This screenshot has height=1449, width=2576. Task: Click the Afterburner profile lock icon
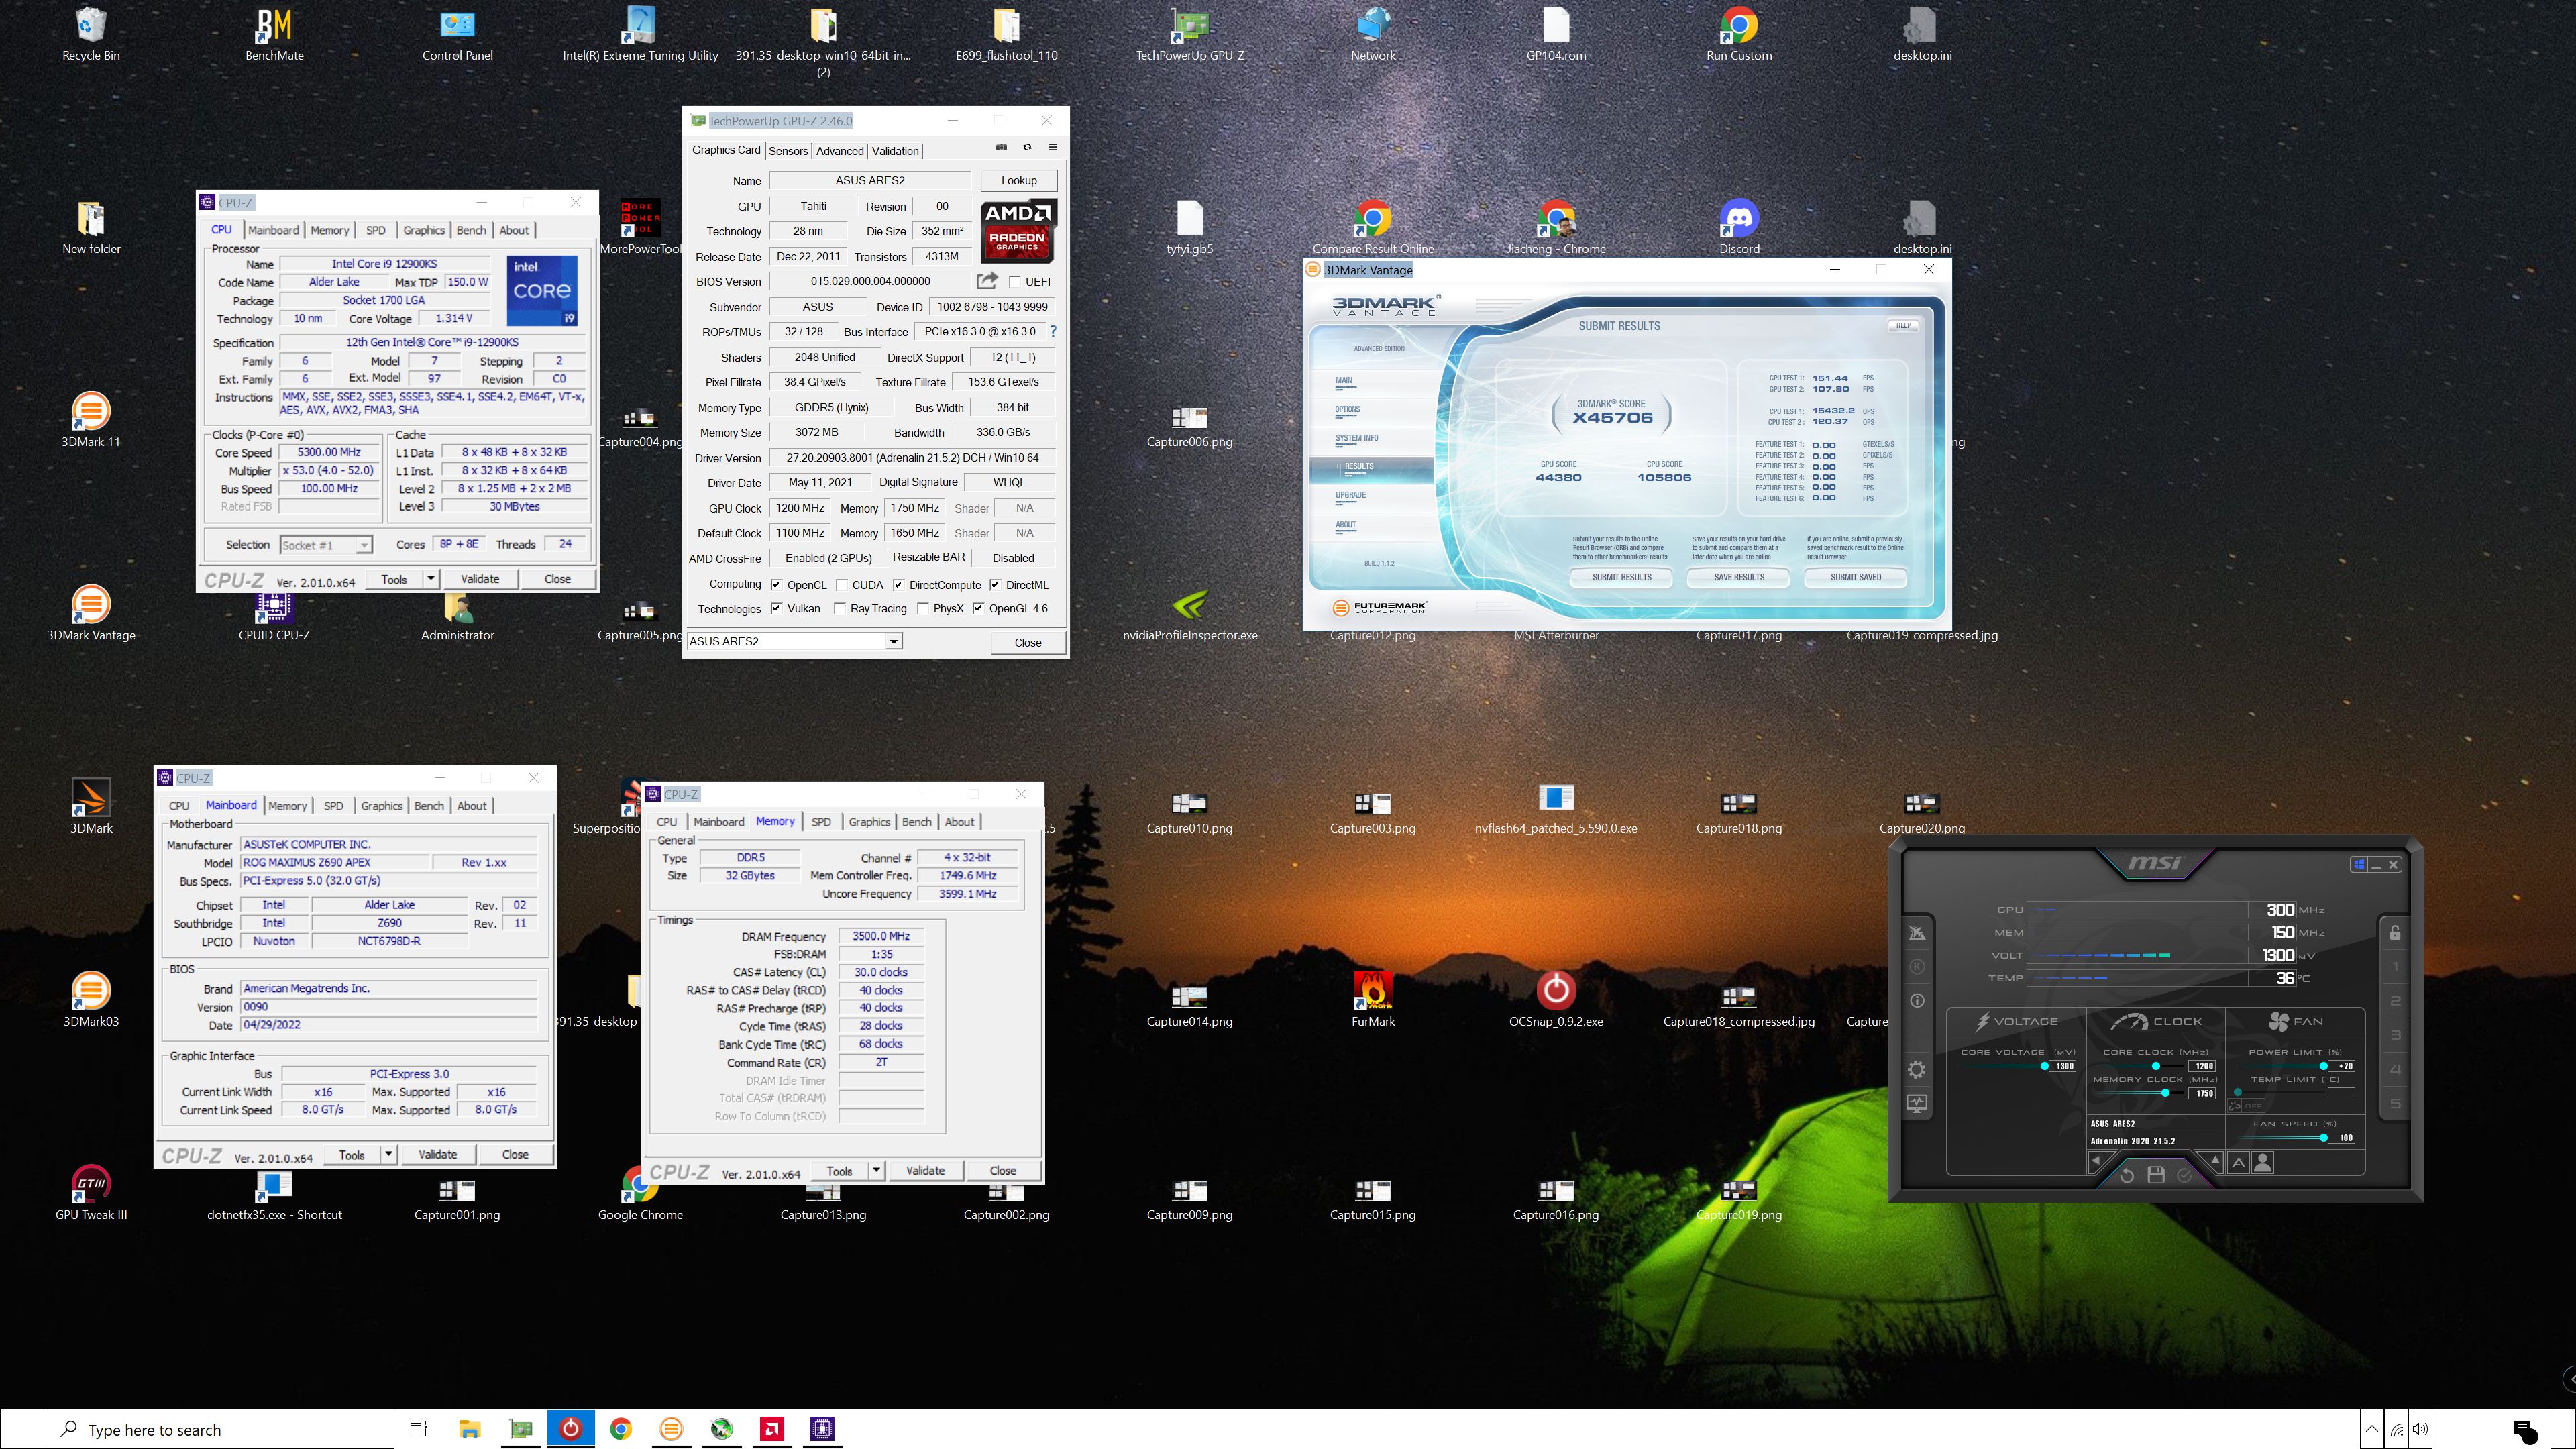(x=2395, y=933)
